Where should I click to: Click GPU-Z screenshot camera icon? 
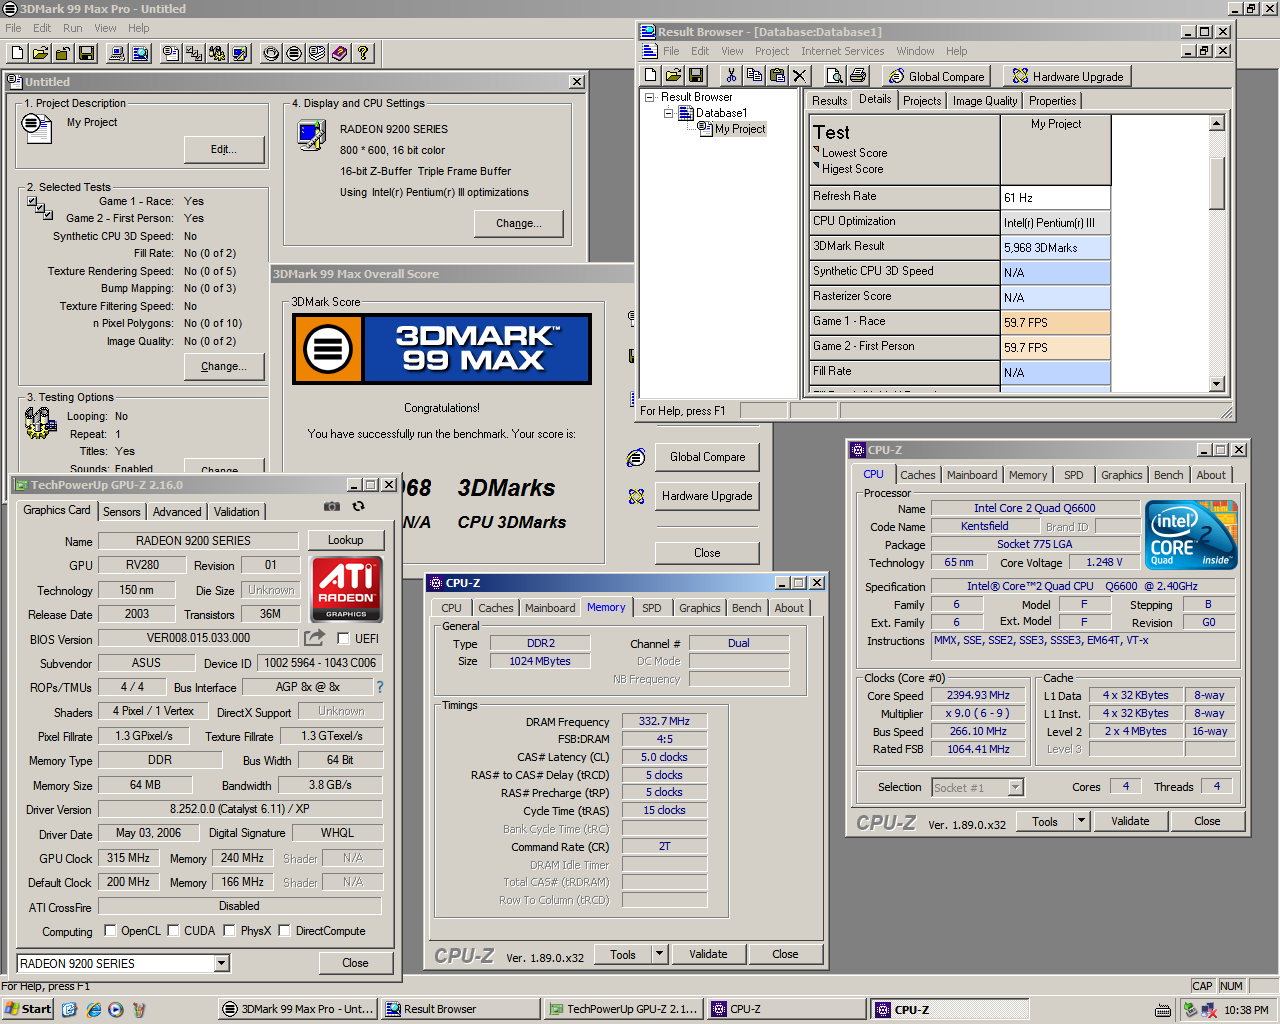[x=332, y=506]
